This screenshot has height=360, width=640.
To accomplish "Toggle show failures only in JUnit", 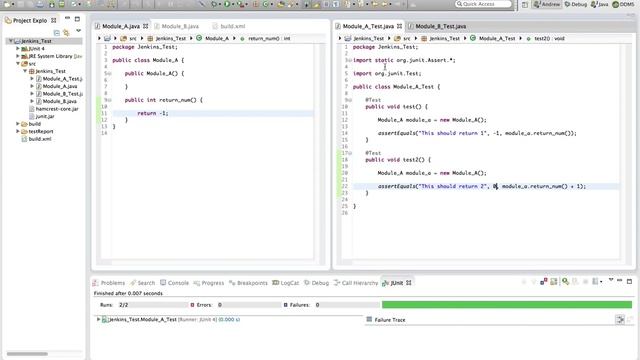I will [x=543, y=282].
